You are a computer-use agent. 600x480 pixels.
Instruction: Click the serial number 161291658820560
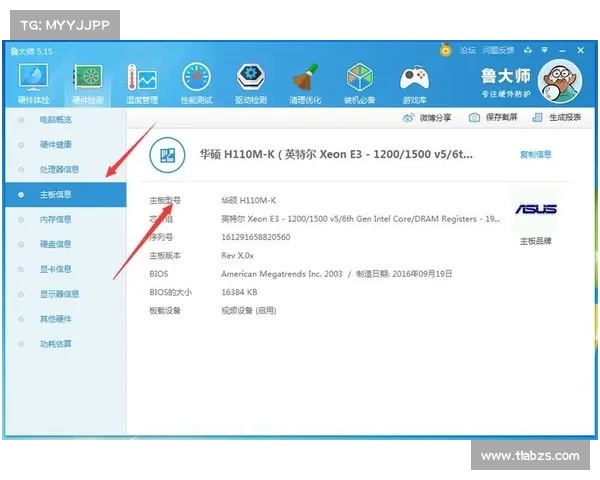click(256, 237)
